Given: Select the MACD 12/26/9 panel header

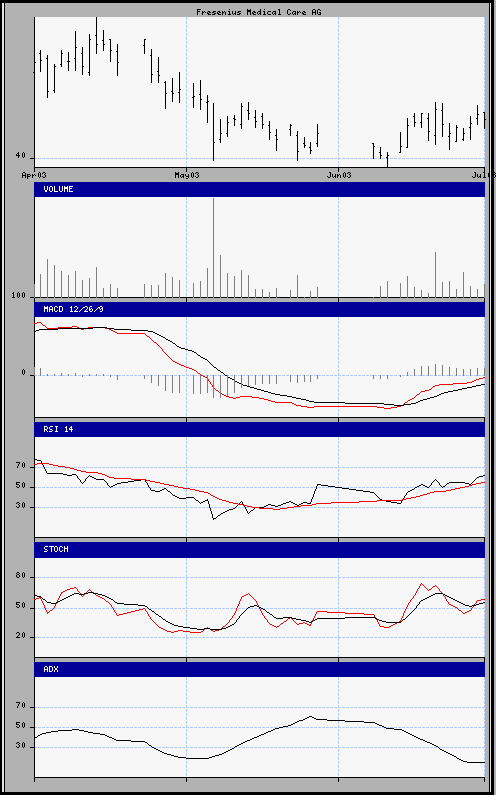Looking at the screenshot, I should click(x=259, y=309).
